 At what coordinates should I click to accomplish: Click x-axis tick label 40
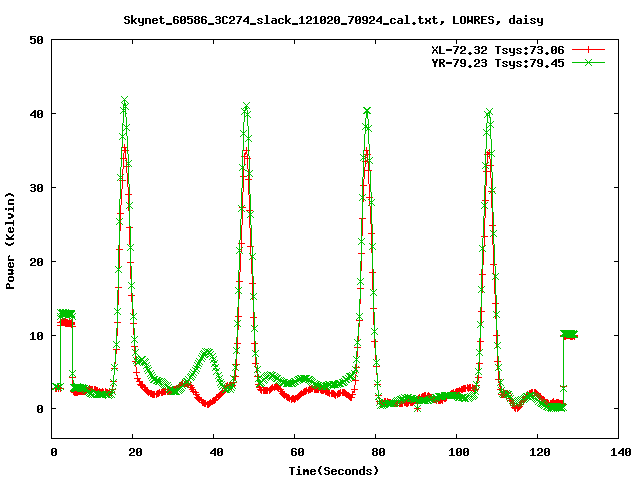(216, 452)
